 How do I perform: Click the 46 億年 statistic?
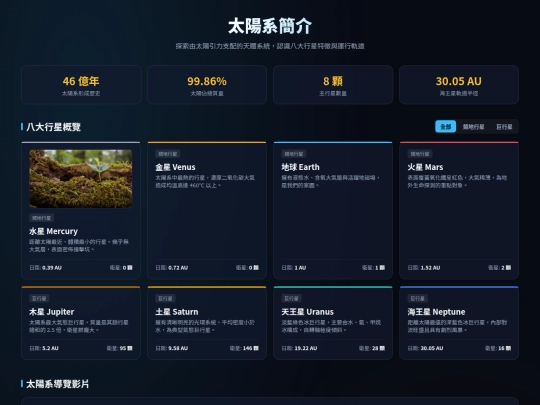tap(81, 81)
